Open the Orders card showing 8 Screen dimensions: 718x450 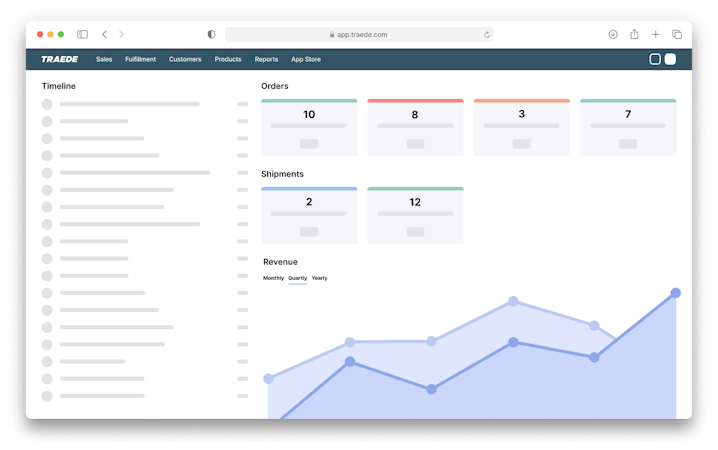pos(415,127)
